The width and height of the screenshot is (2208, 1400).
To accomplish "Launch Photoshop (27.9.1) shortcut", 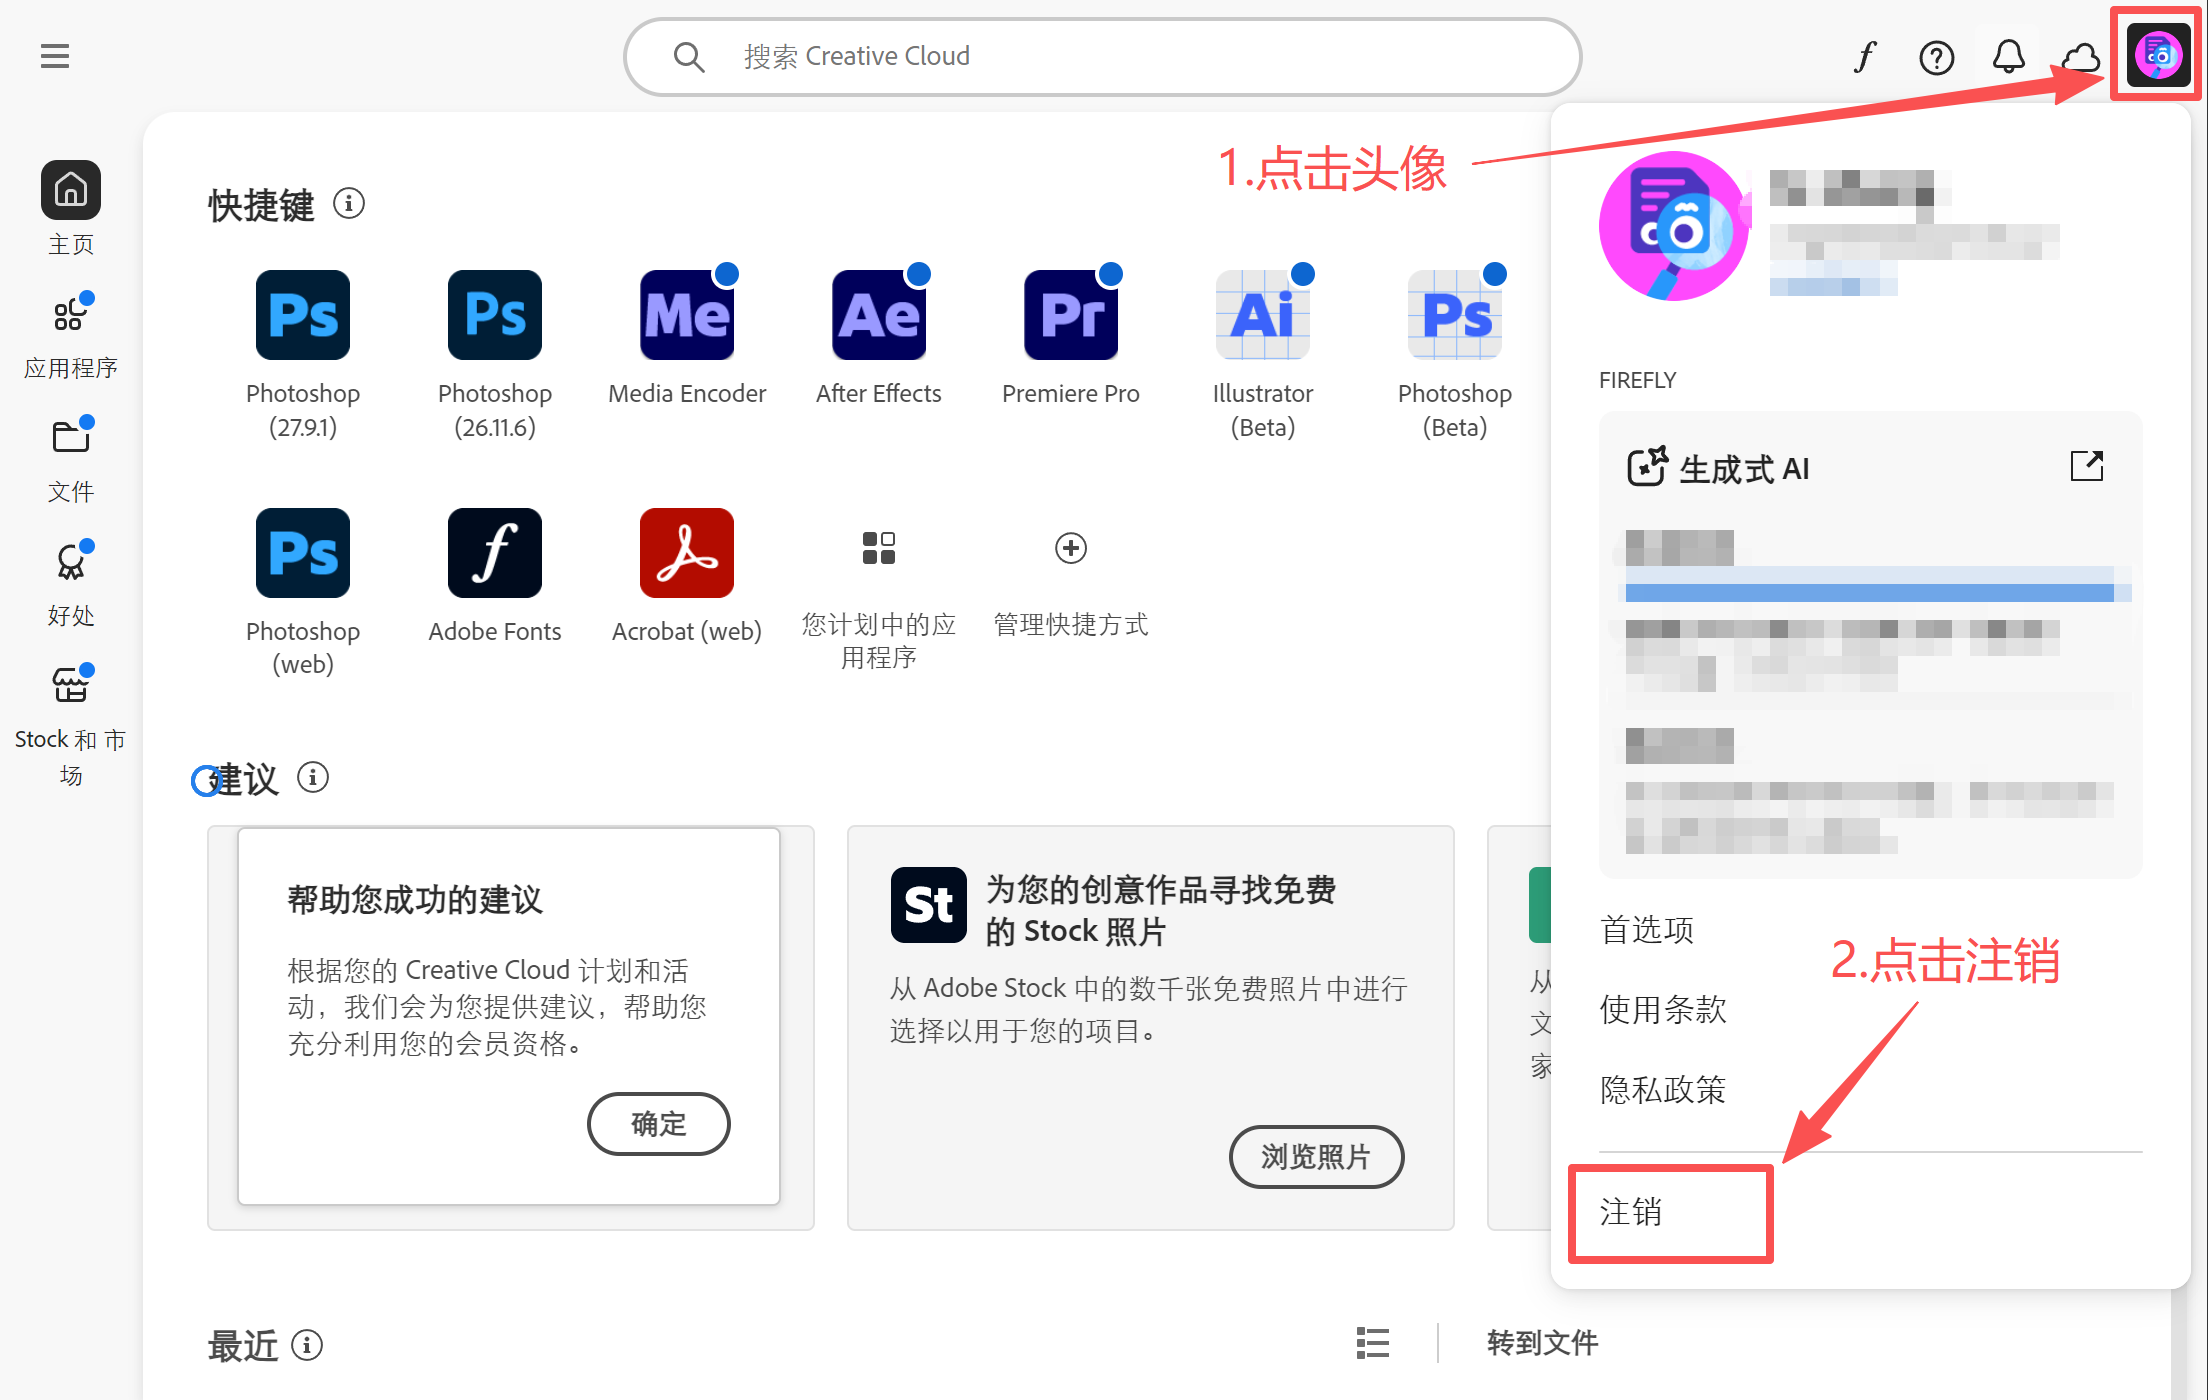I will [303, 315].
